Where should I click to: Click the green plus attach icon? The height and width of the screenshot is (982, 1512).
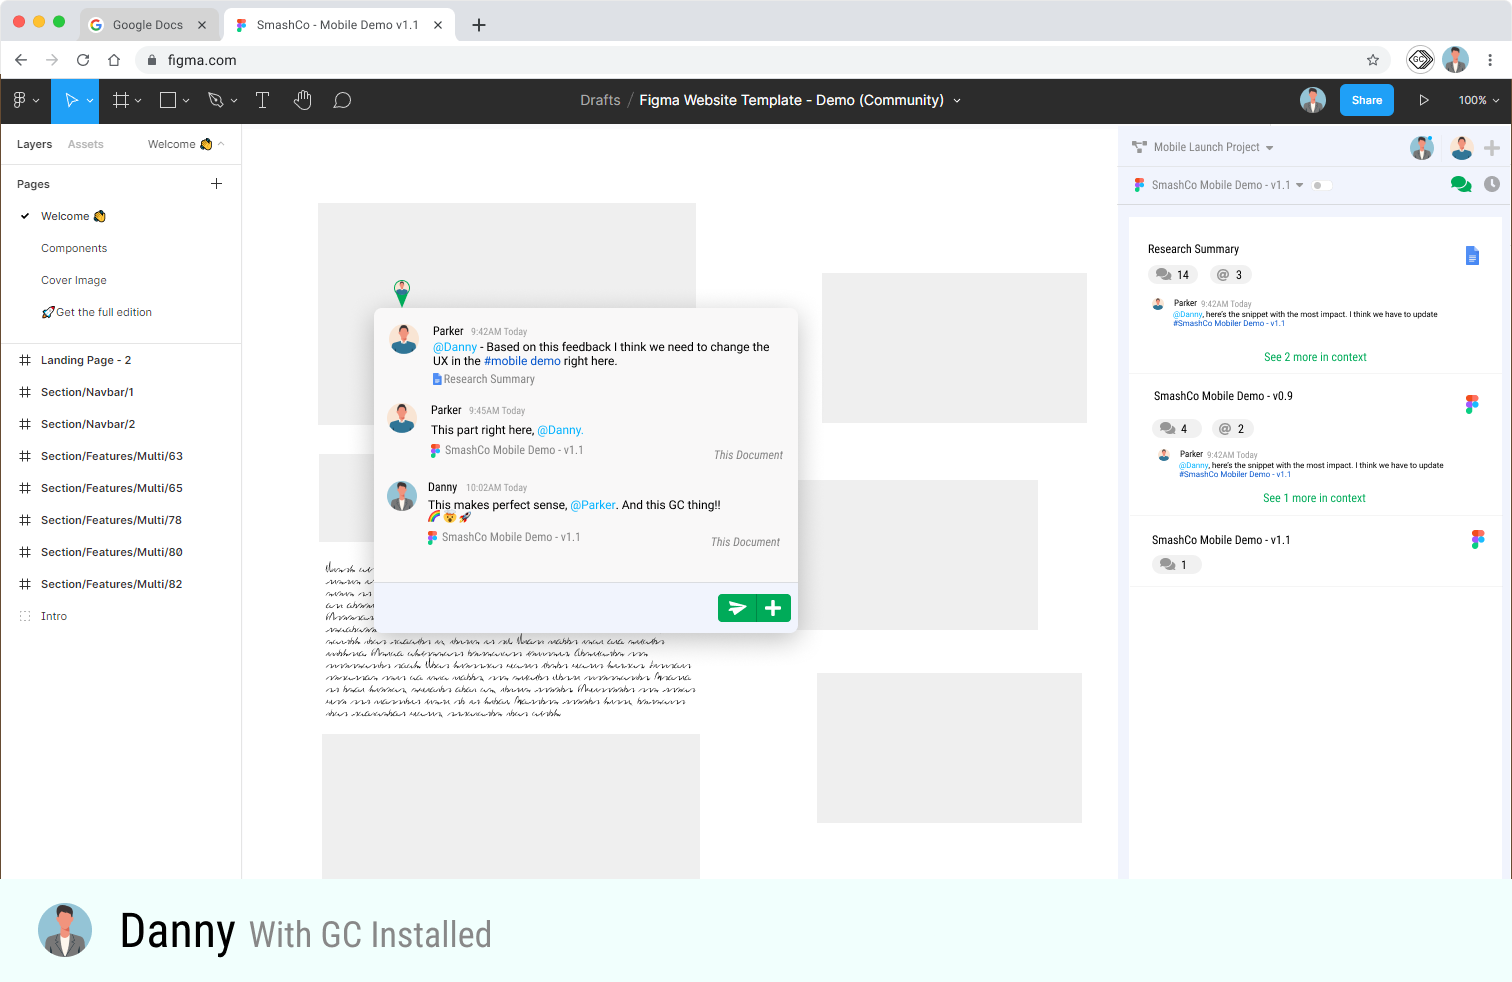(773, 608)
